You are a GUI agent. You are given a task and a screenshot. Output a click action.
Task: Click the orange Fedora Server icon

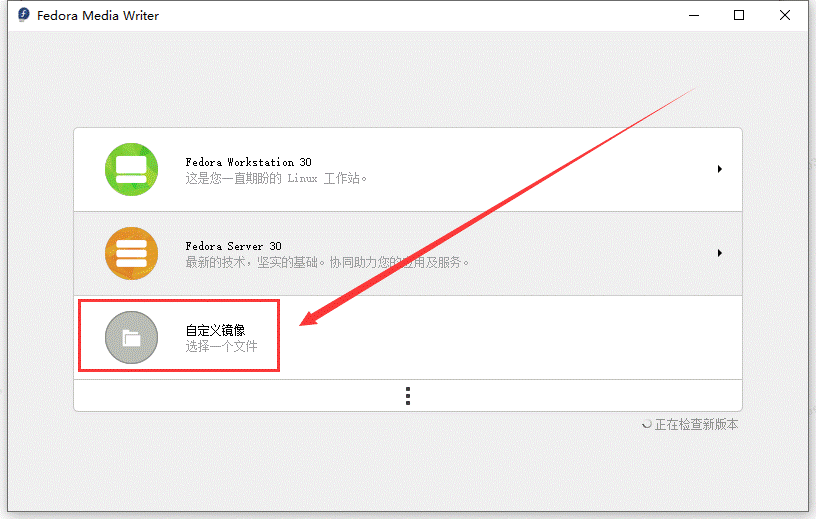click(131, 253)
